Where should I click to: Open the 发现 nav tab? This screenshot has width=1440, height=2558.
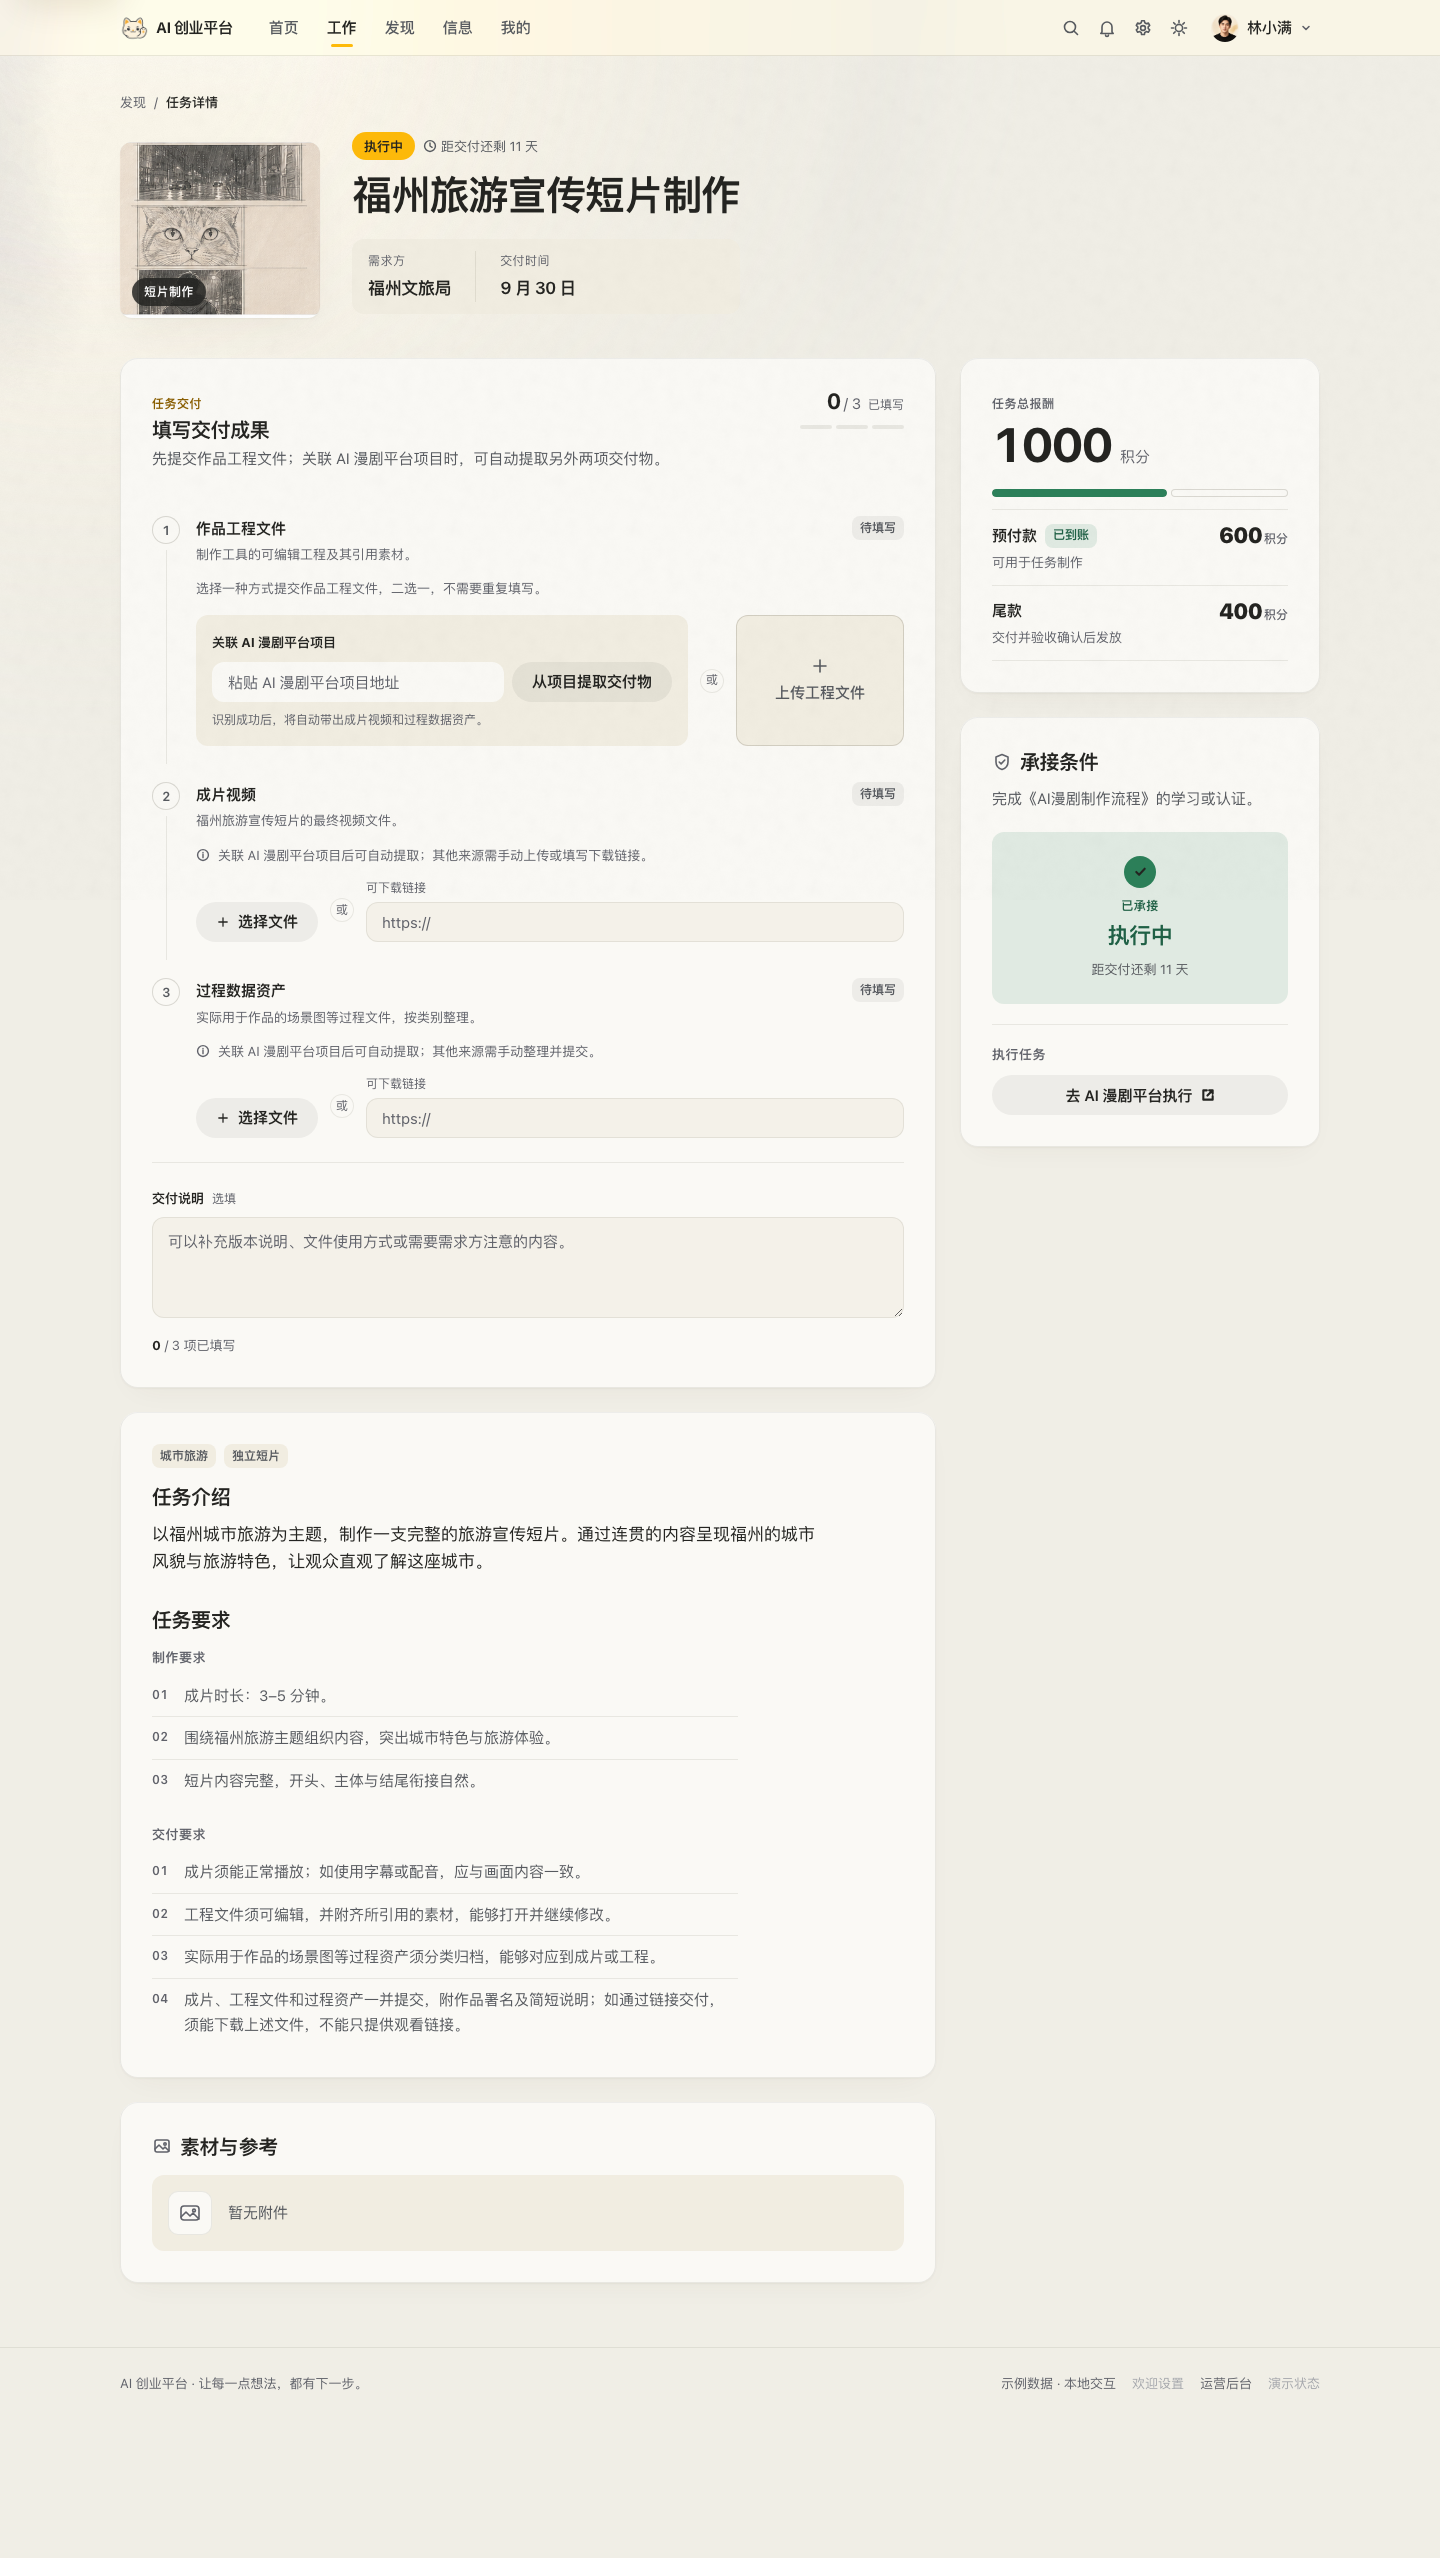click(x=400, y=28)
